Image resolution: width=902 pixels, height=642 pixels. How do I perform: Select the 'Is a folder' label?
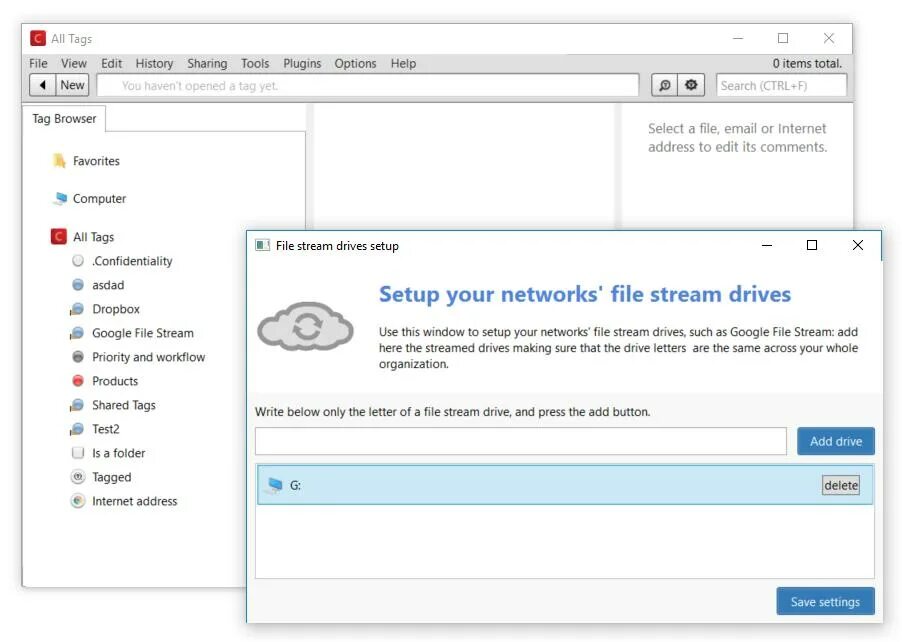[x=119, y=453]
